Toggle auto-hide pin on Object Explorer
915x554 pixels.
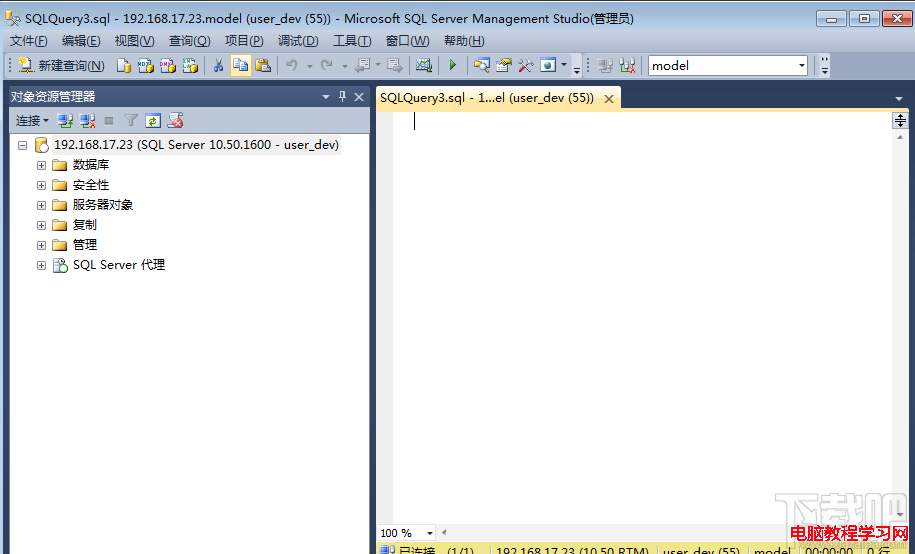tap(343, 97)
